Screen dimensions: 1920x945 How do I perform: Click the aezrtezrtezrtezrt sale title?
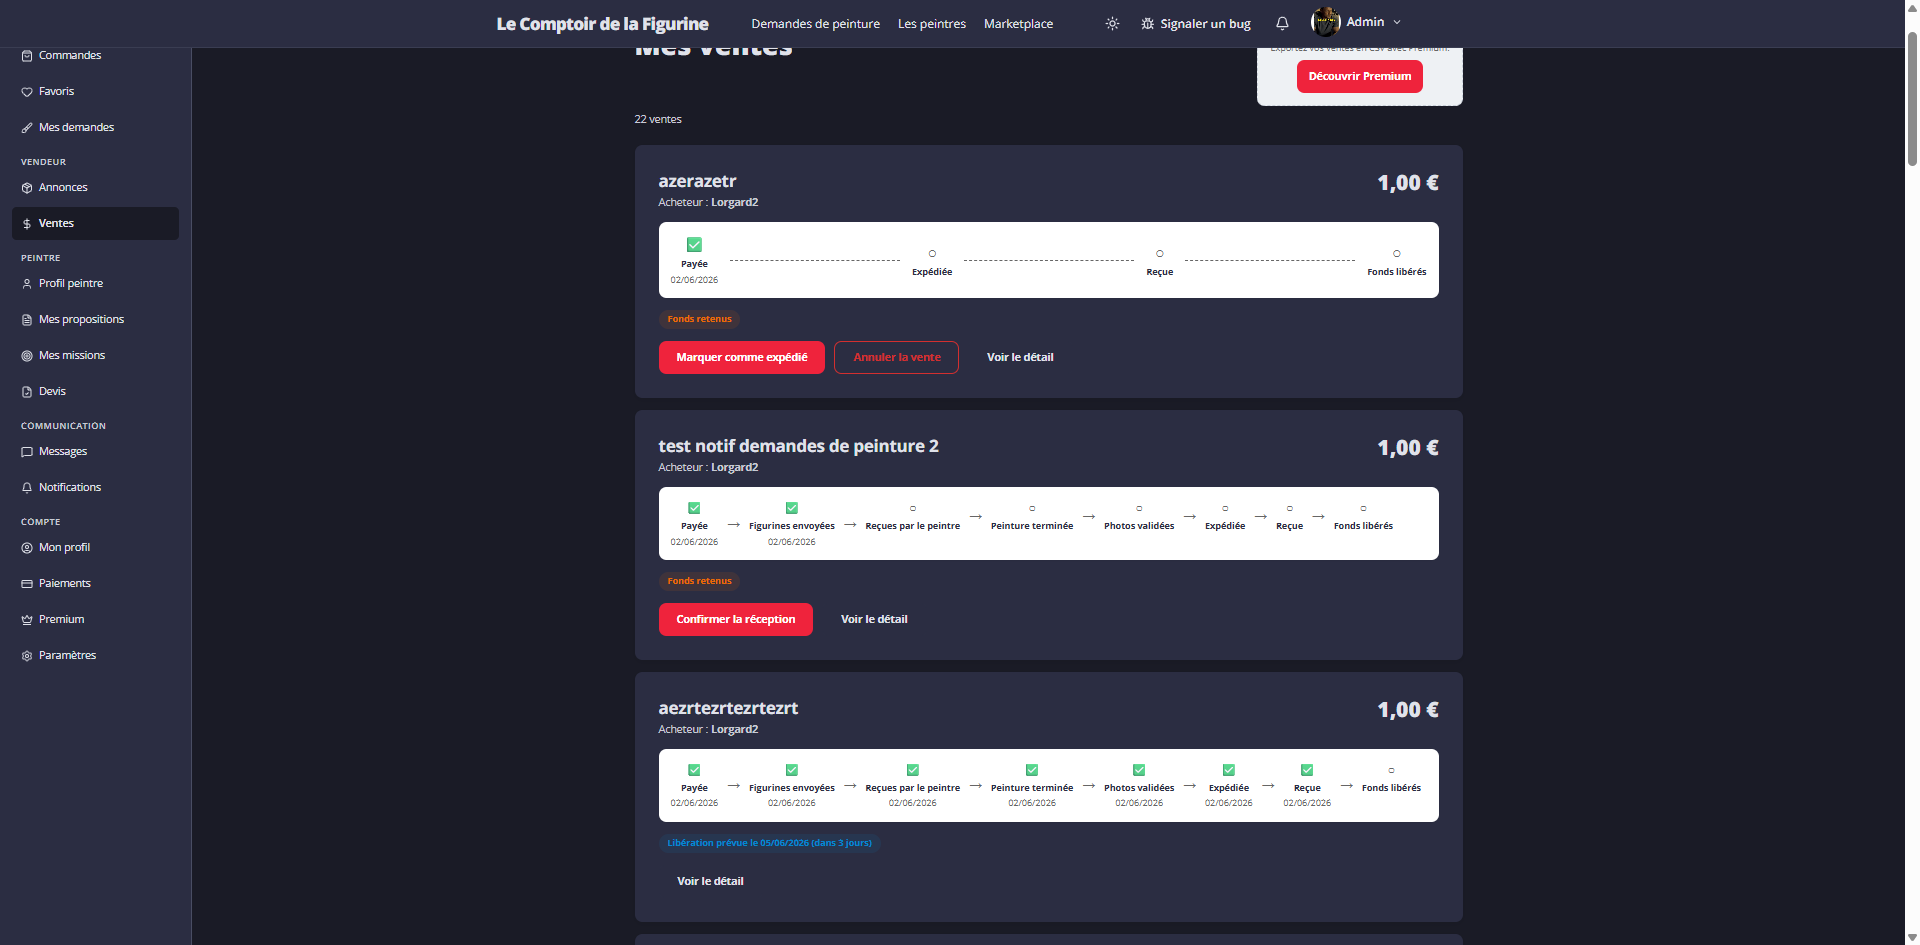(x=728, y=708)
